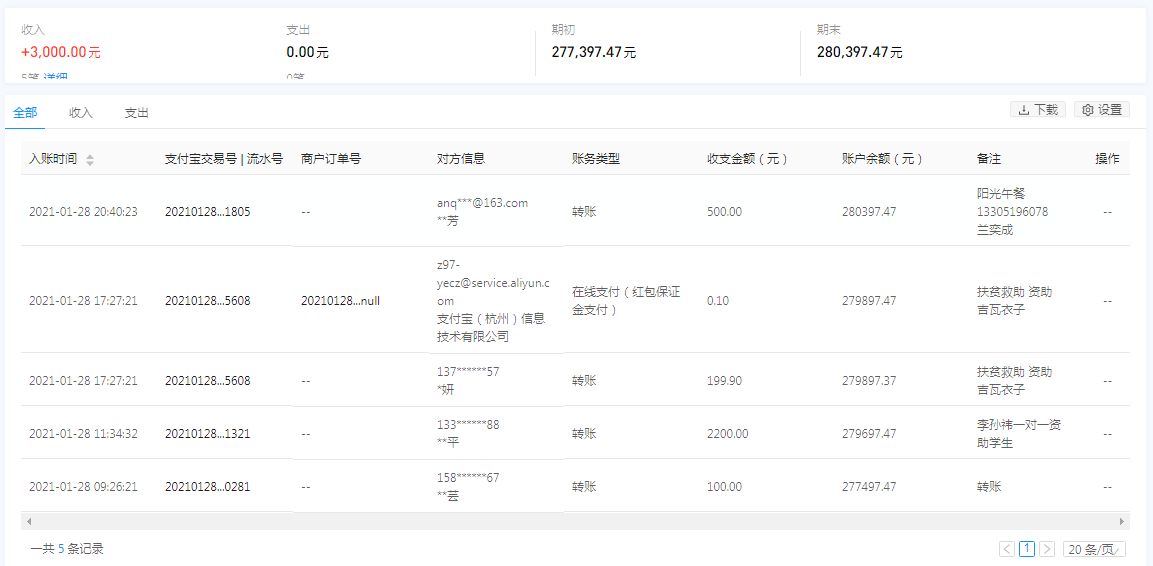Switch to the 收入 tab
The height and width of the screenshot is (566, 1153).
click(81, 113)
